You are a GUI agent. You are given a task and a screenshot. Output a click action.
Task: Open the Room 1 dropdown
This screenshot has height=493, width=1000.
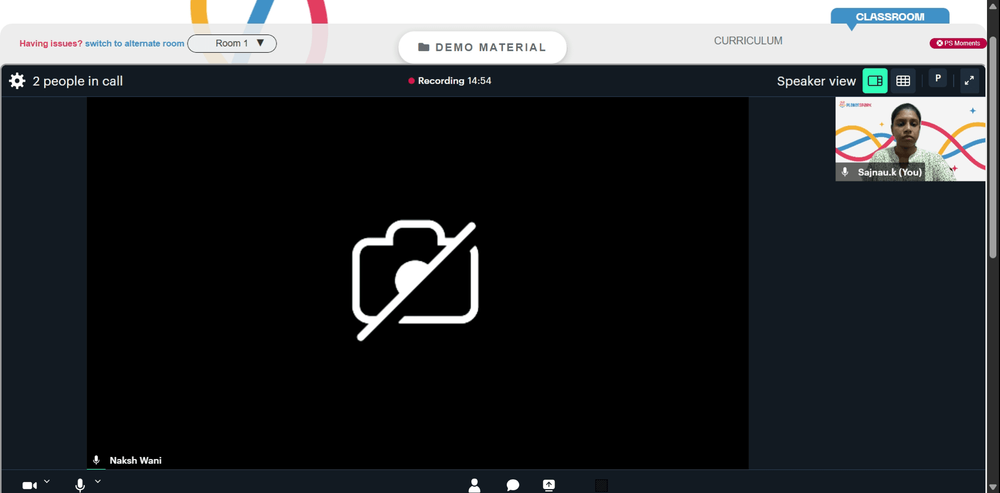coord(232,43)
